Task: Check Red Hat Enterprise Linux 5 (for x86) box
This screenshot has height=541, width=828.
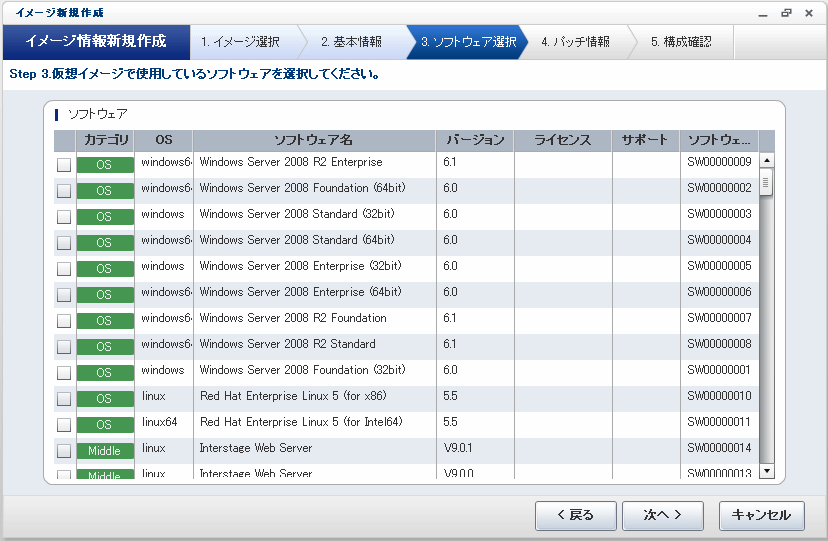Action: (64, 398)
